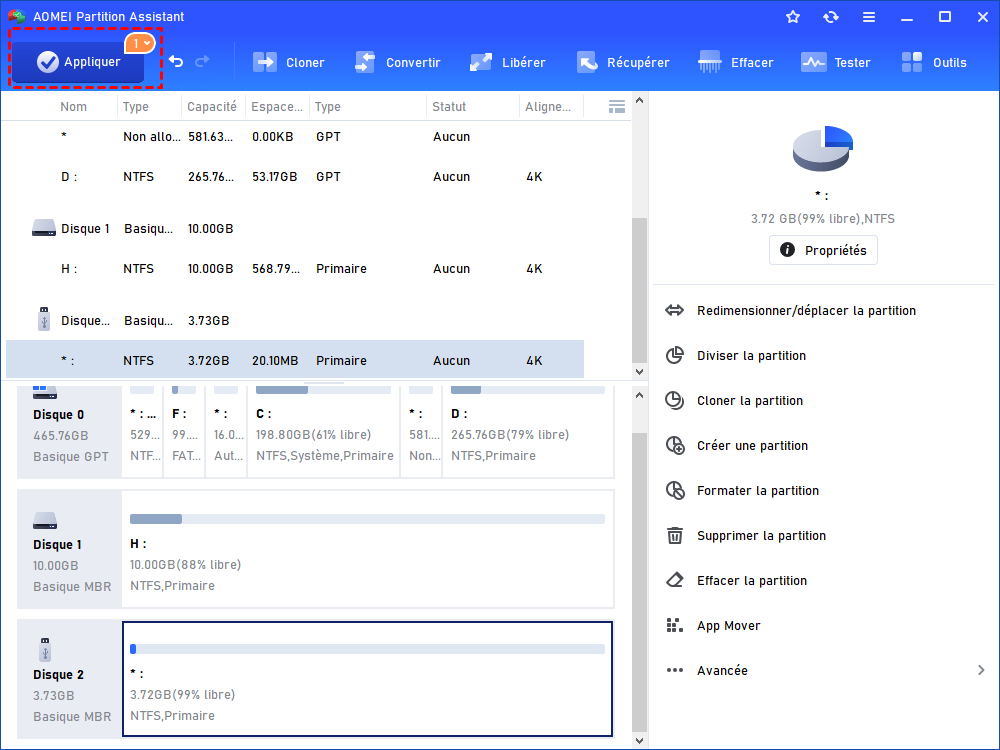Open the Convertir menu

397,62
